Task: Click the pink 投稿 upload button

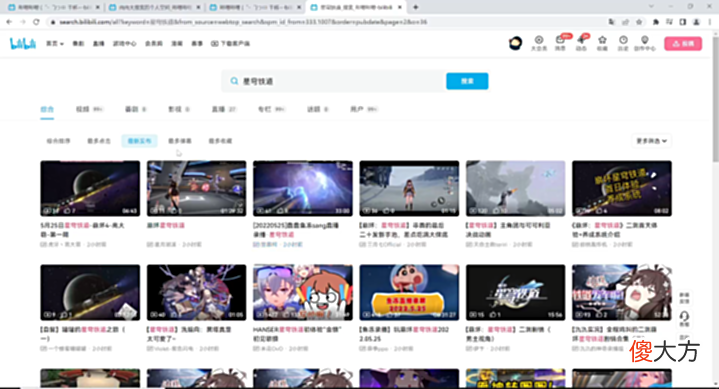Action: click(683, 44)
